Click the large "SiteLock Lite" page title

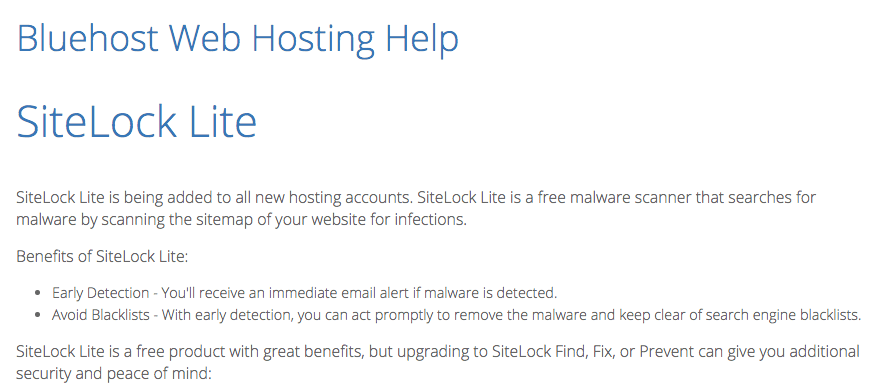[136, 122]
